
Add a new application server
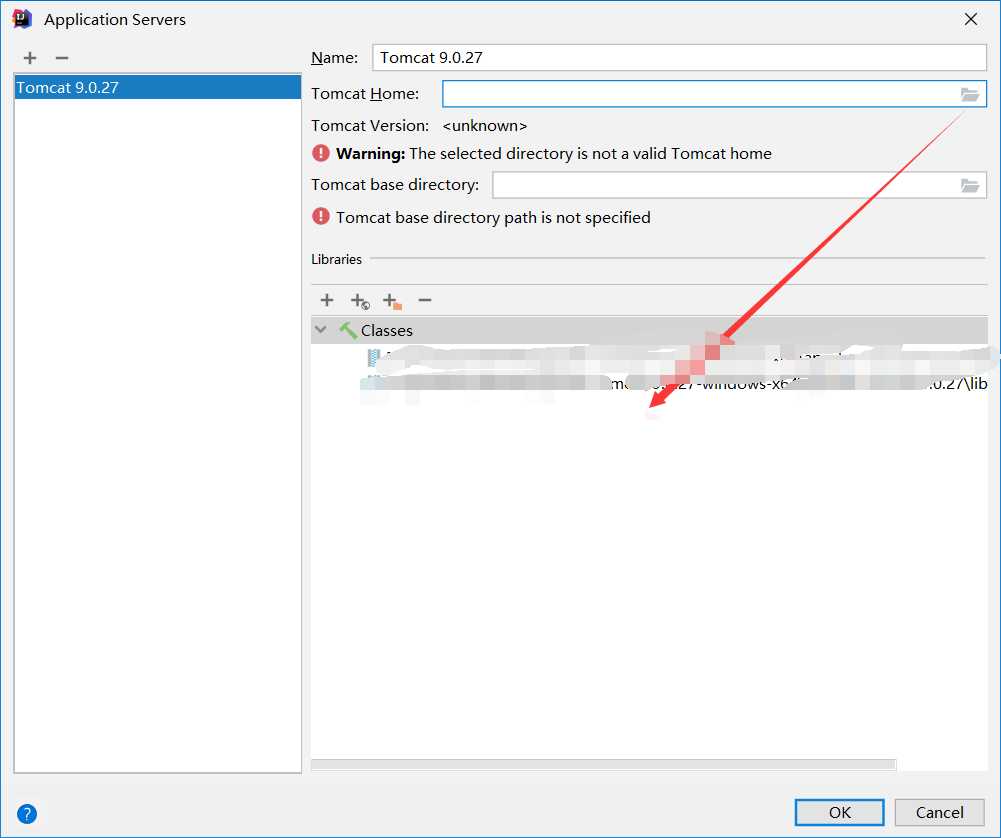coord(30,58)
